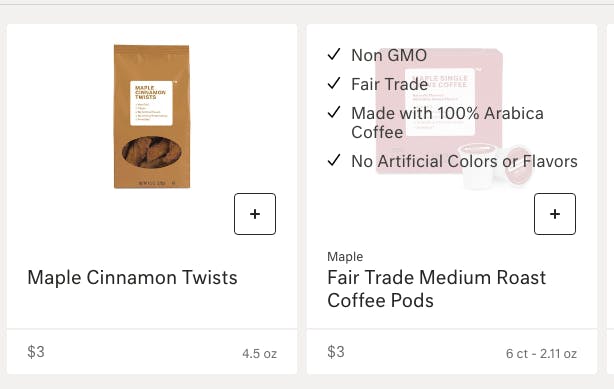Click the $3 price for Coffee Pods

pos(336,352)
